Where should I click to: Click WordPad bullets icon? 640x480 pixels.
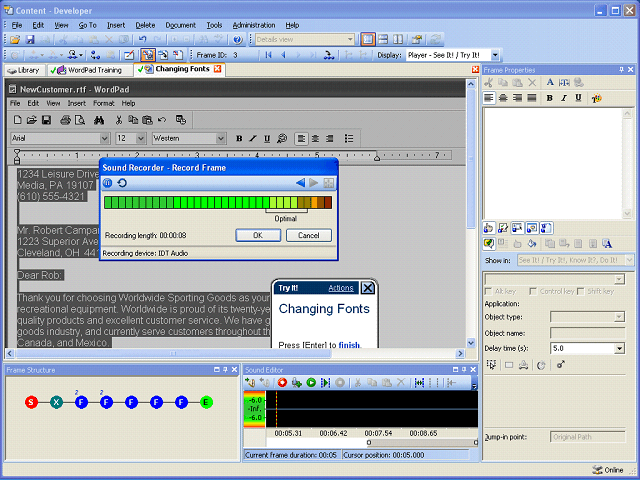click(x=349, y=139)
